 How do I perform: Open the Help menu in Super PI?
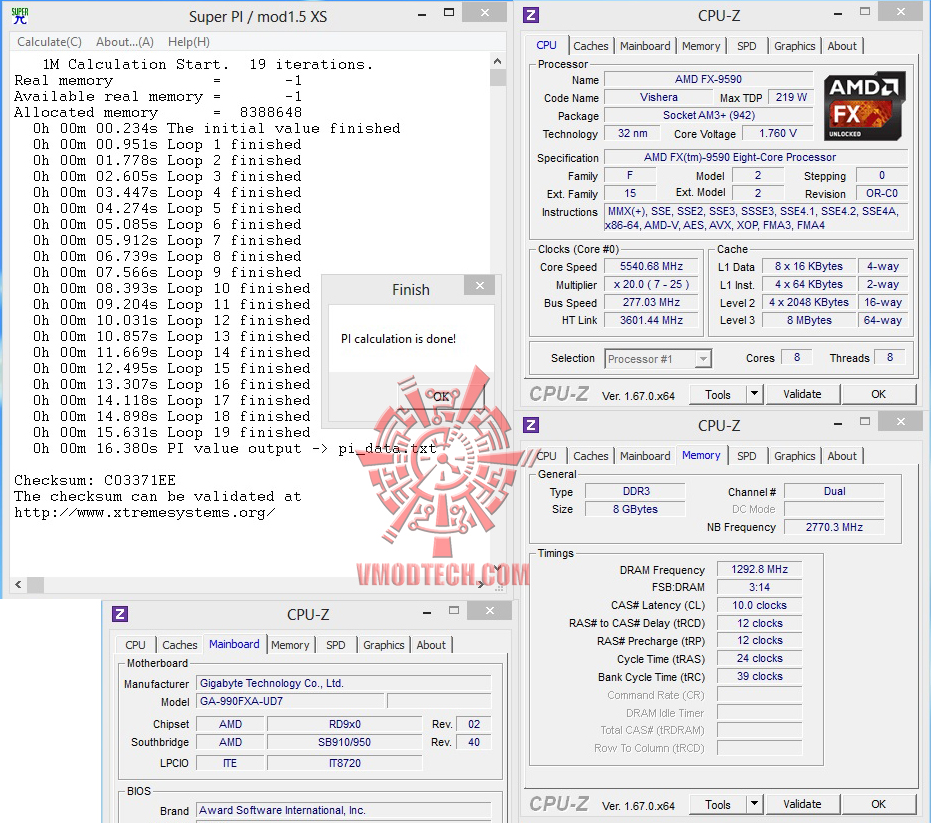189,42
